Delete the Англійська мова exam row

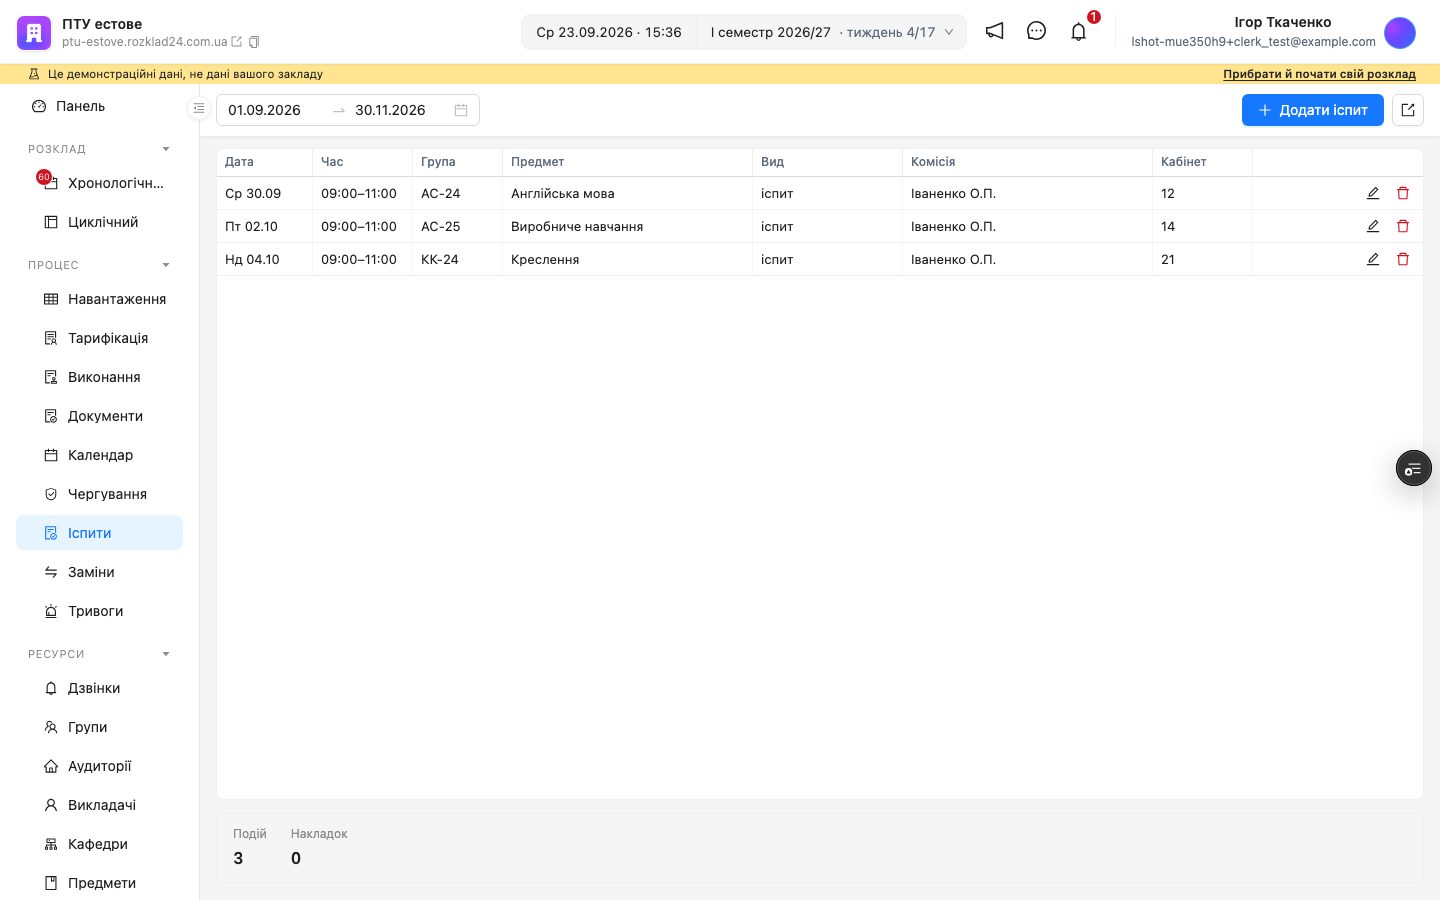pyautogui.click(x=1403, y=193)
